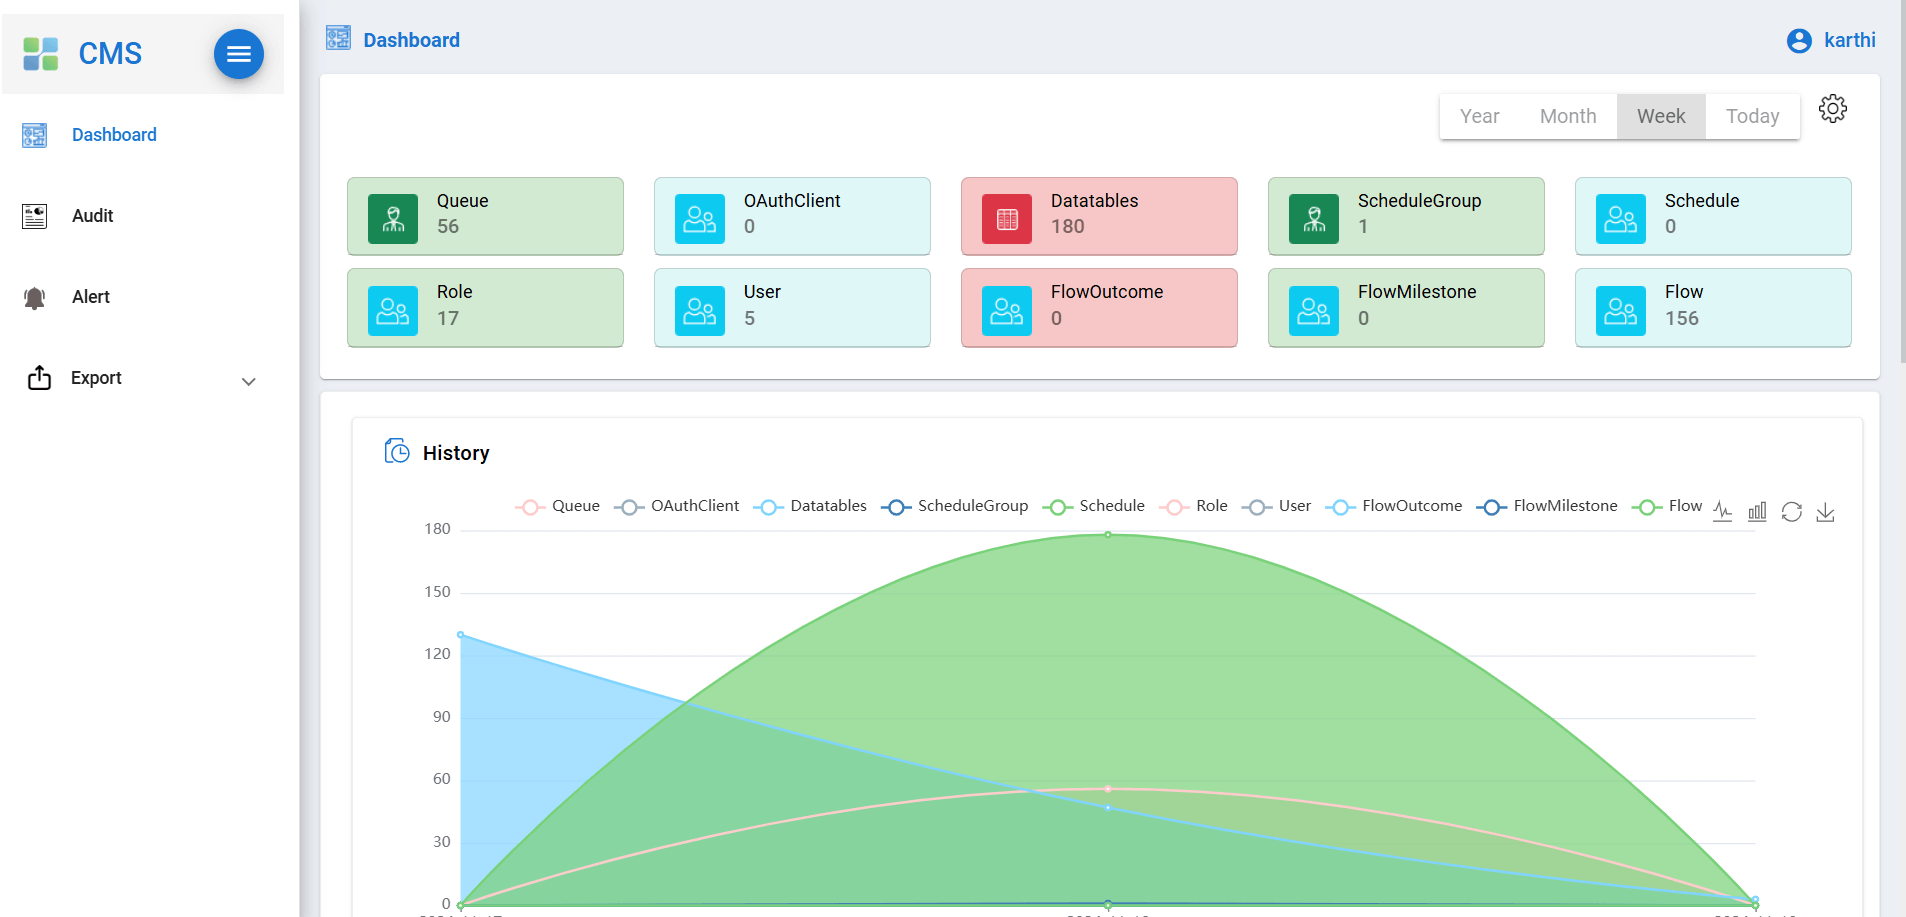Click the Datatables red table icon
Screen dimensions: 1906x917
tap(1007, 219)
